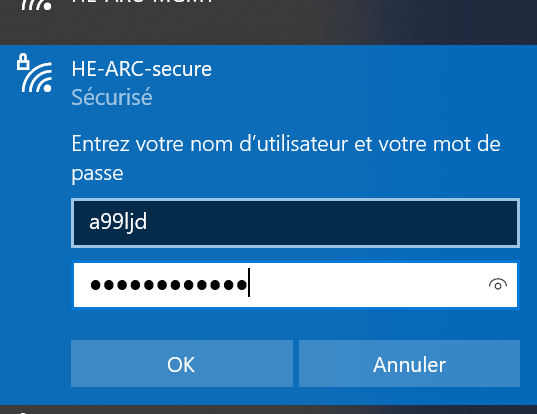Image resolution: width=537 pixels, height=414 pixels.
Task: Select the HE-ARC-secure network name
Action: point(141,69)
